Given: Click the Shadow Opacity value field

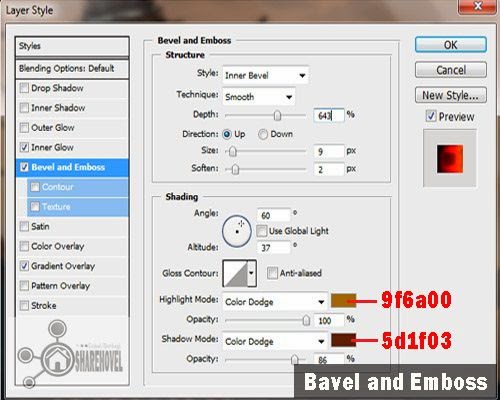Looking at the screenshot, I should [329, 360].
